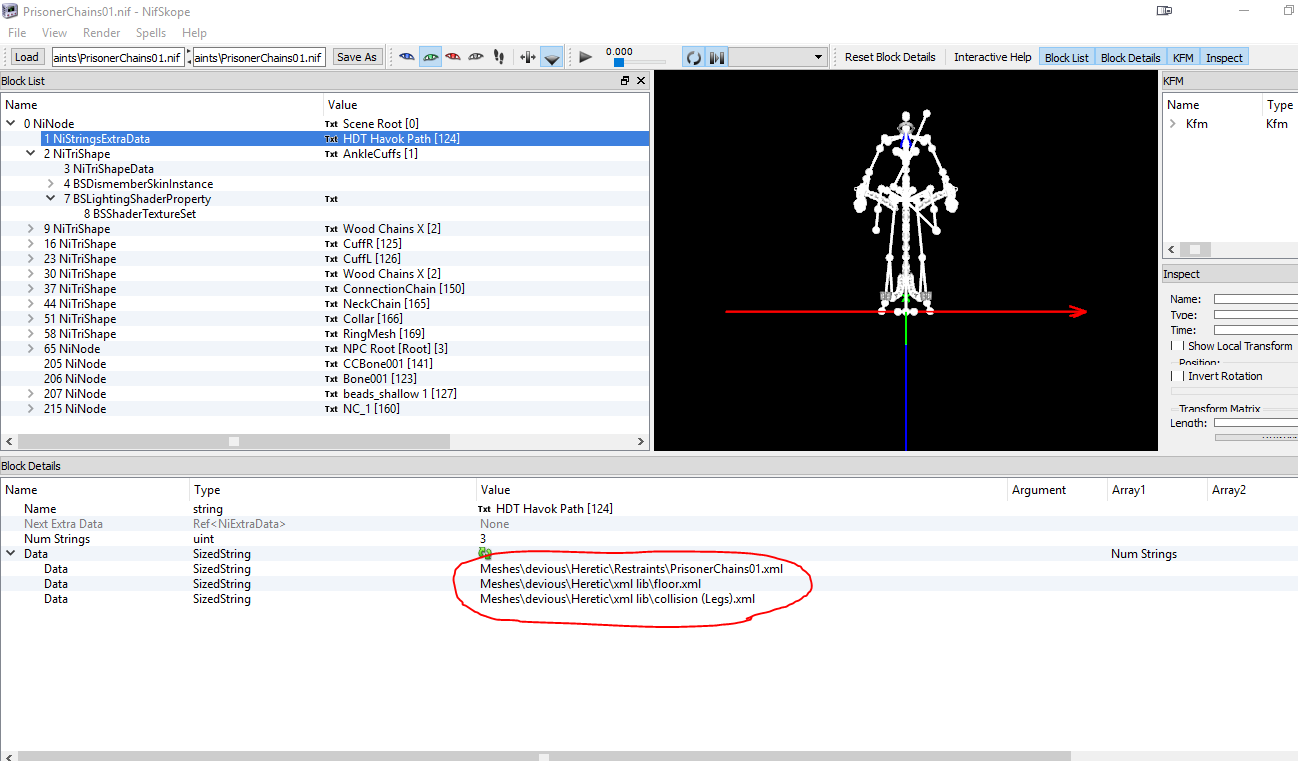Click the NifSkope app icon in title bar
This screenshot has width=1298, height=761.
pyautogui.click(x=11, y=10)
